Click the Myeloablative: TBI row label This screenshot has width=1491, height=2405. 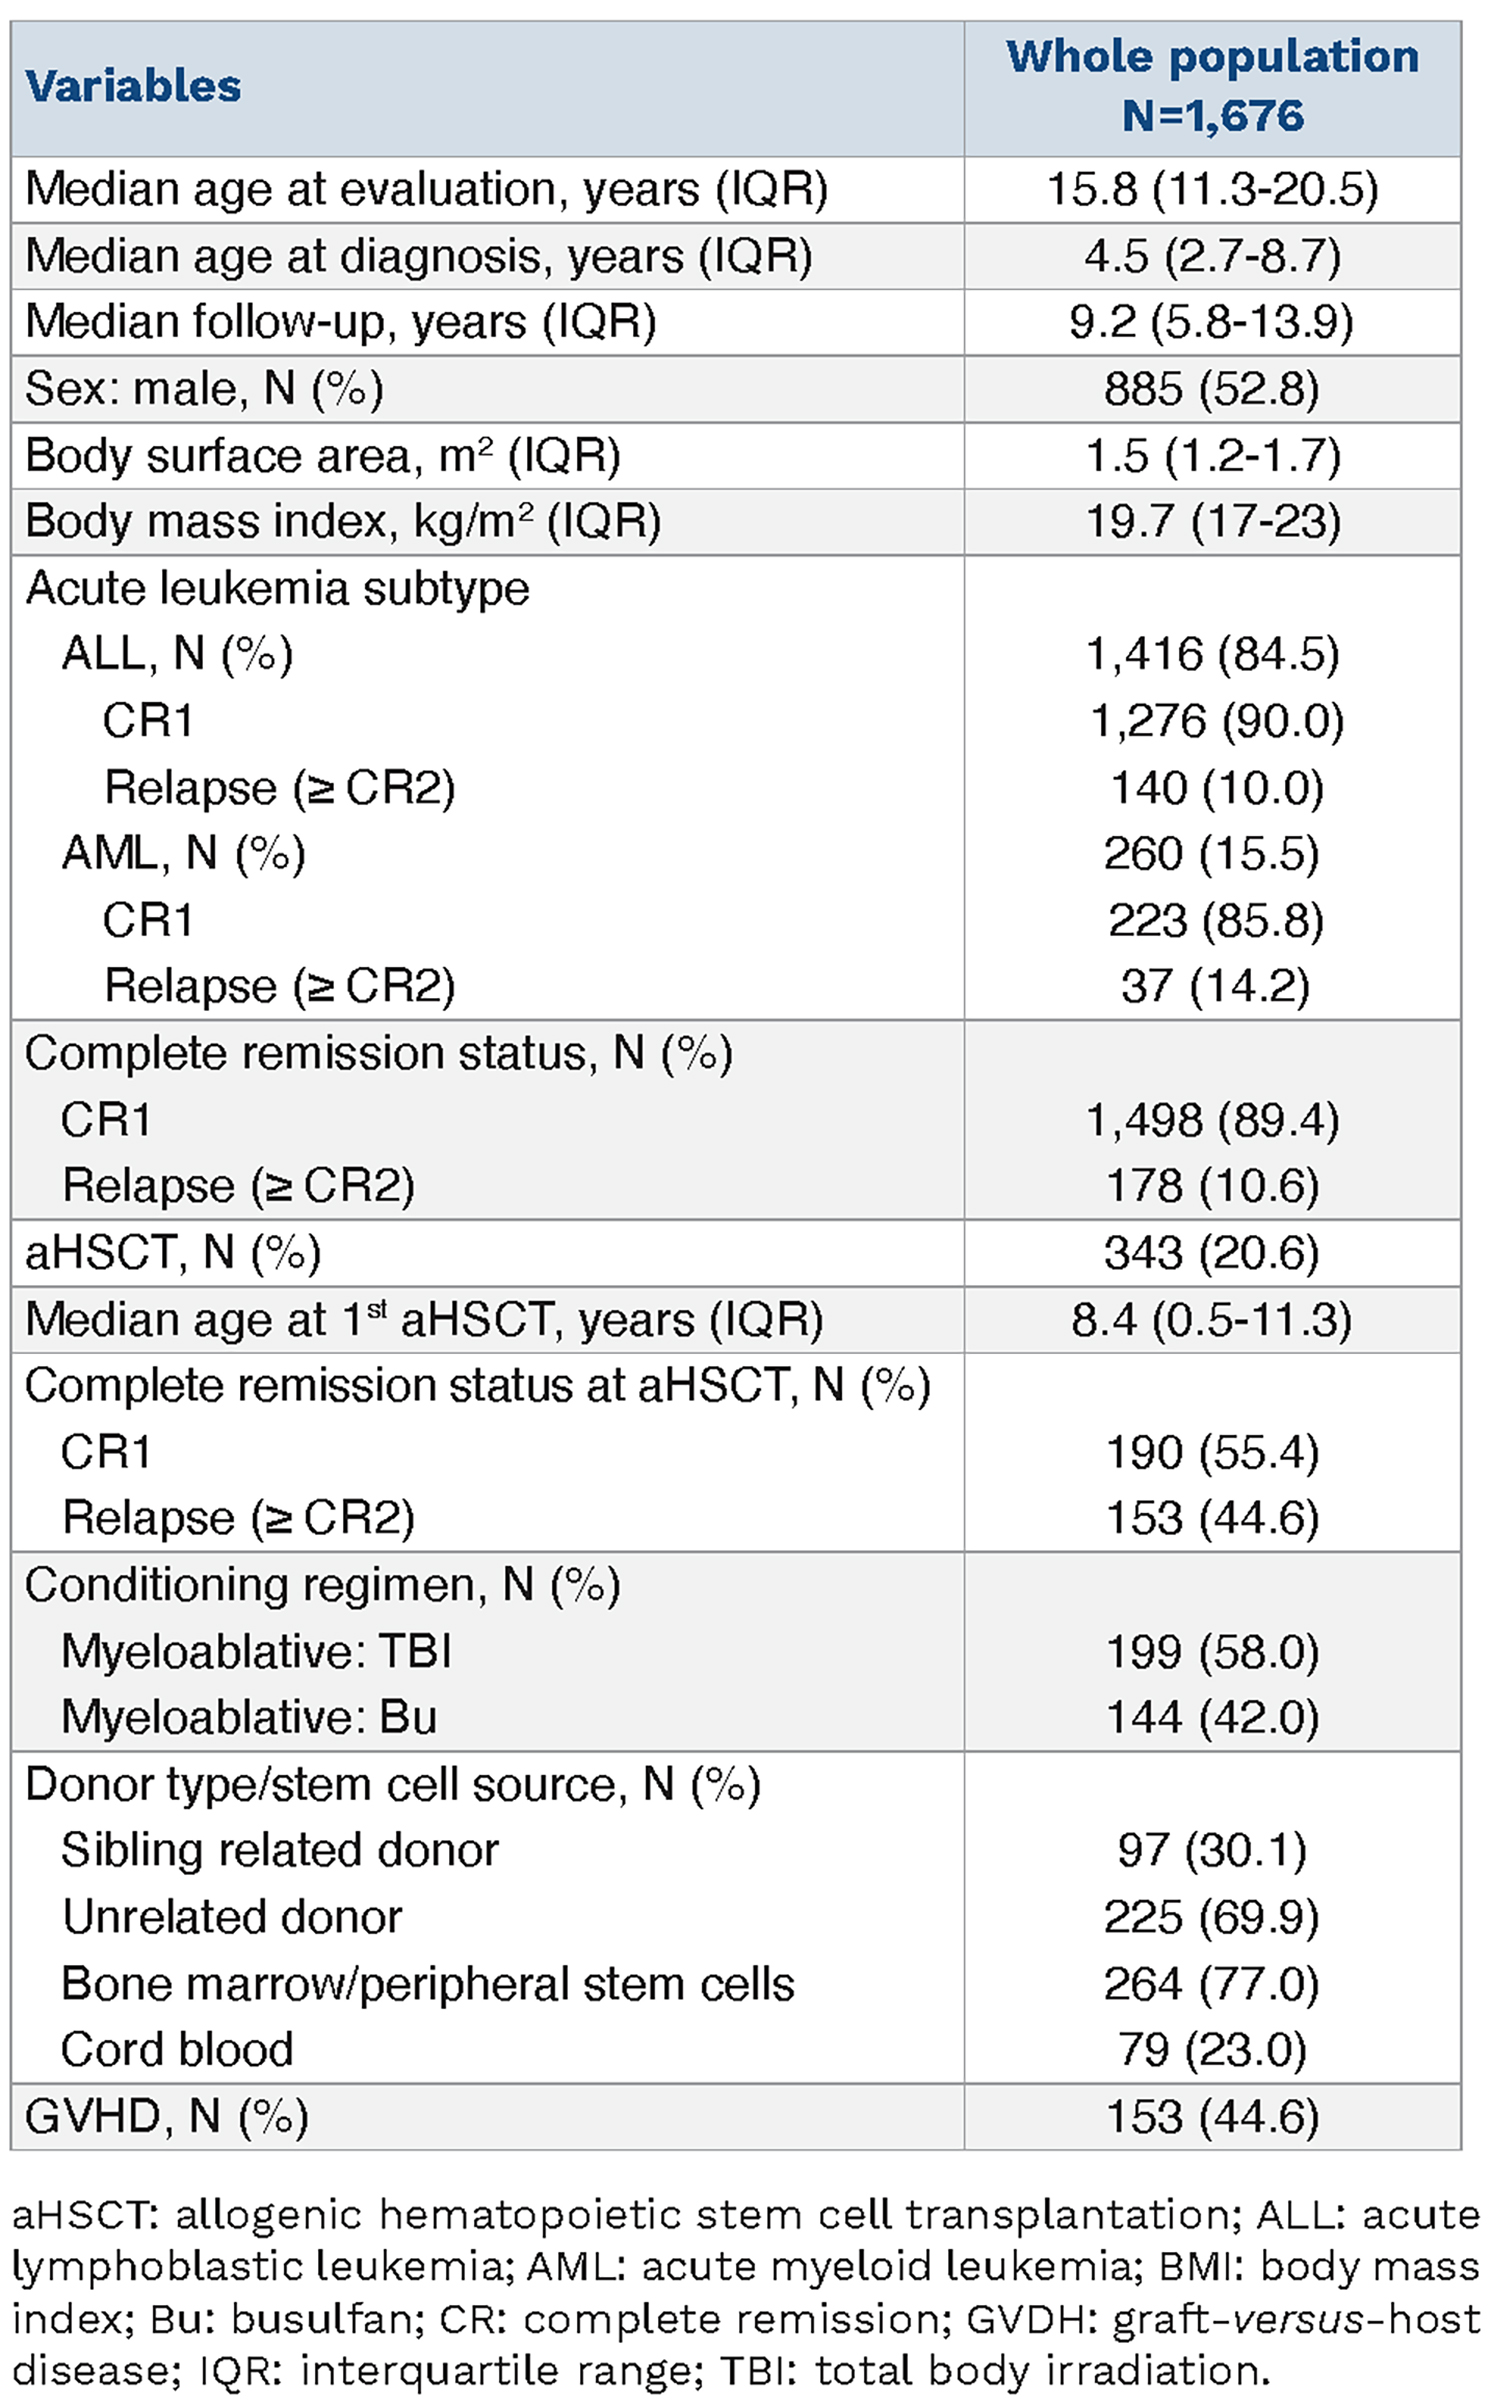click(256, 1651)
